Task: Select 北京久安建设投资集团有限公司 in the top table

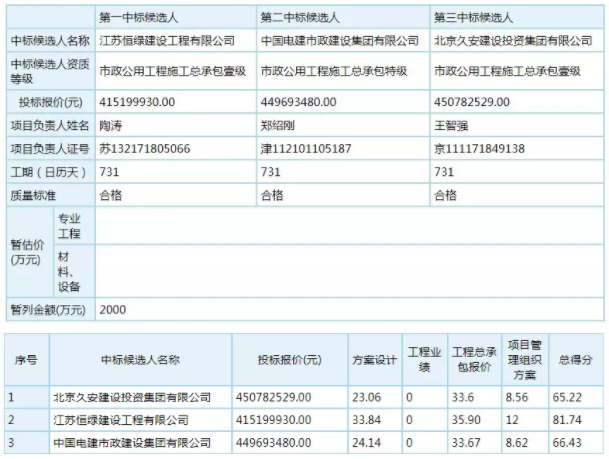Action: [x=513, y=40]
